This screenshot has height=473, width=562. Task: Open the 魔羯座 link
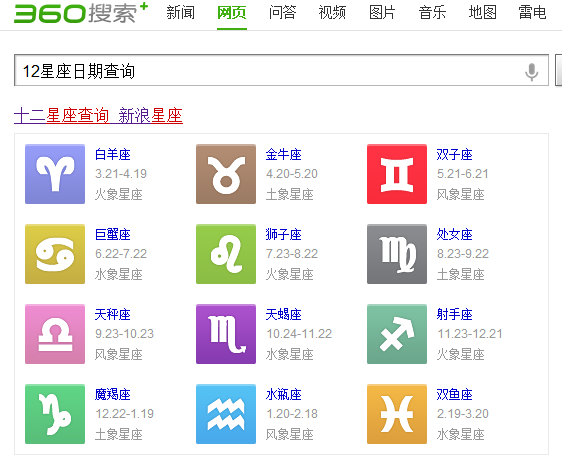(x=113, y=395)
